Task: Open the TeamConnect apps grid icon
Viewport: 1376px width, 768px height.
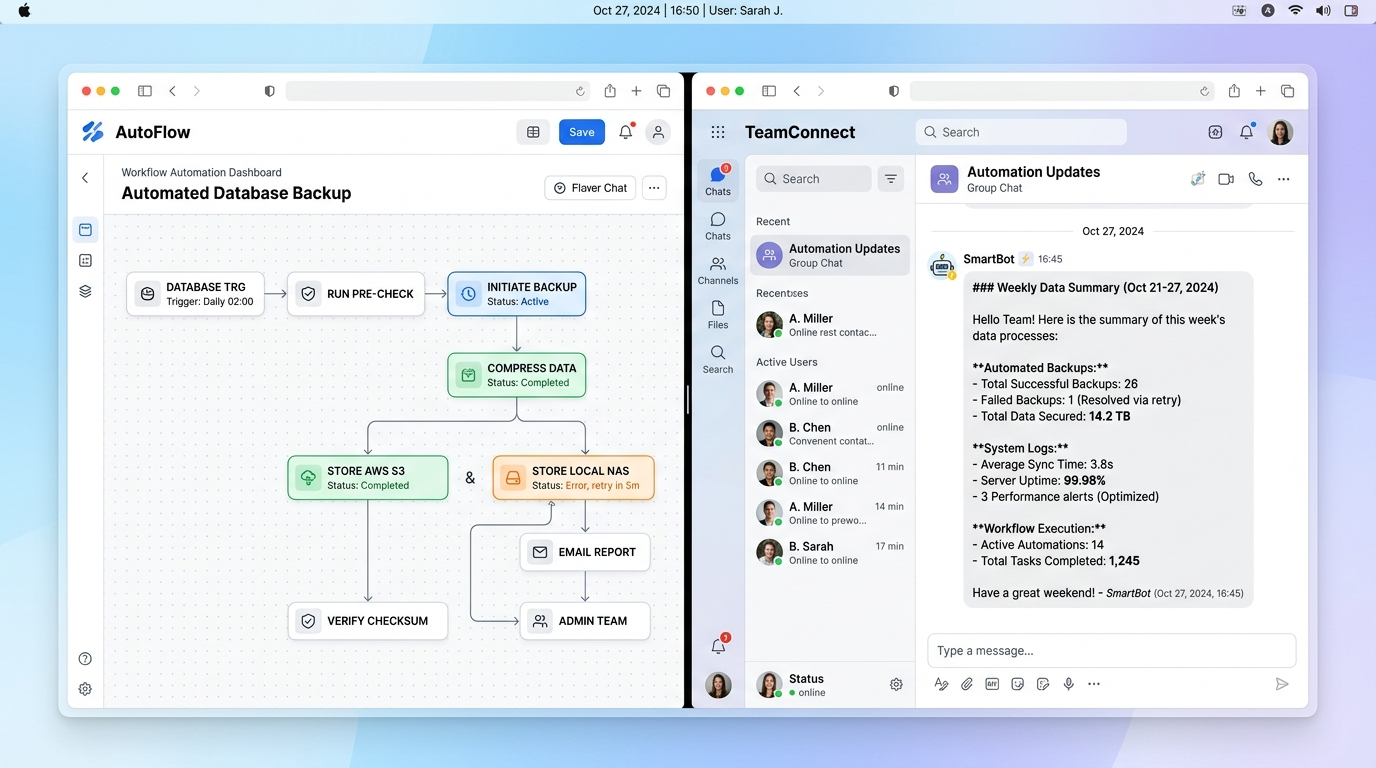Action: pyautogui.click(x=718, y=132)
